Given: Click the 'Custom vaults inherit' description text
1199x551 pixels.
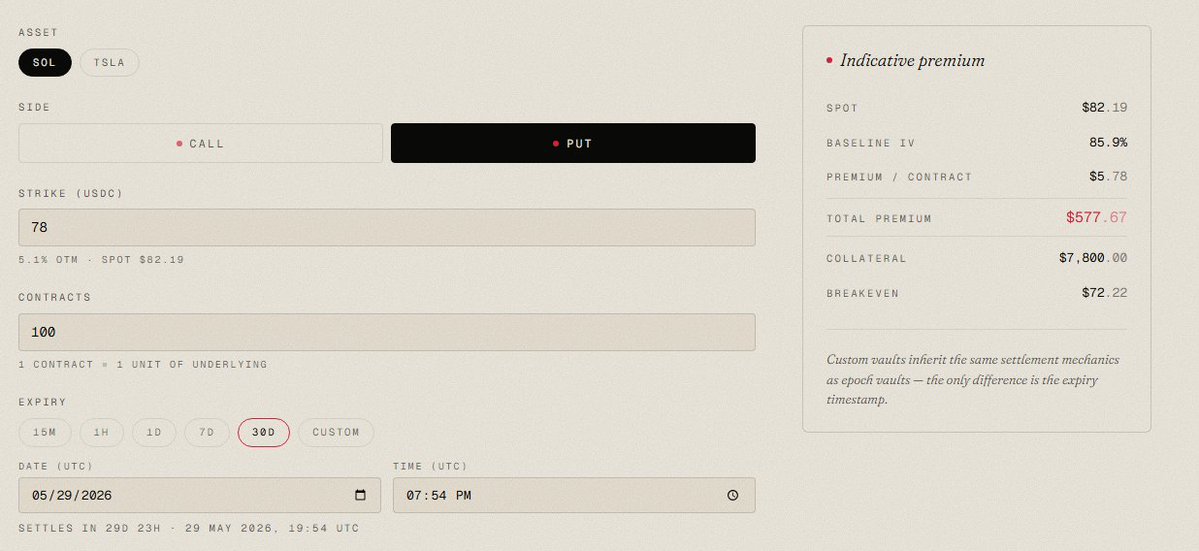Looking at the screenshot, I should pyautogui.click(x=973, y=380).
